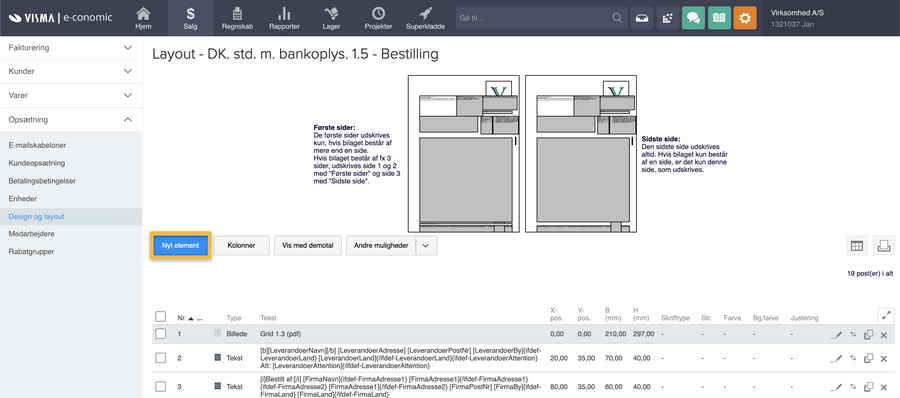This screenshot has height=398, width=900.
Task: Open Medarbejdere in sidebar
Action: [x=32, y=234]
